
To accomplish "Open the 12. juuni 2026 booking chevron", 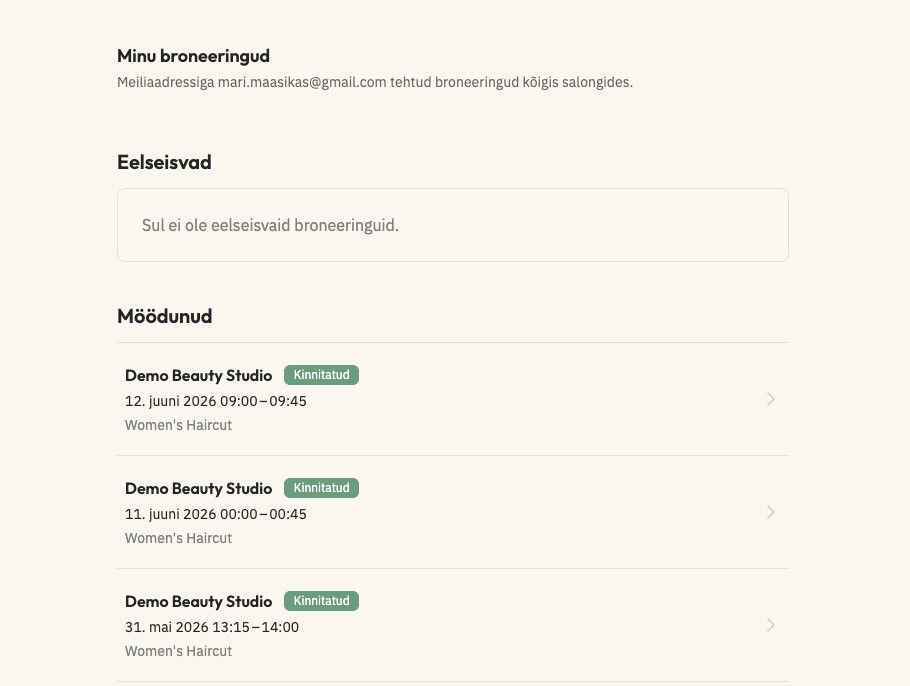I will click(770, 399).
